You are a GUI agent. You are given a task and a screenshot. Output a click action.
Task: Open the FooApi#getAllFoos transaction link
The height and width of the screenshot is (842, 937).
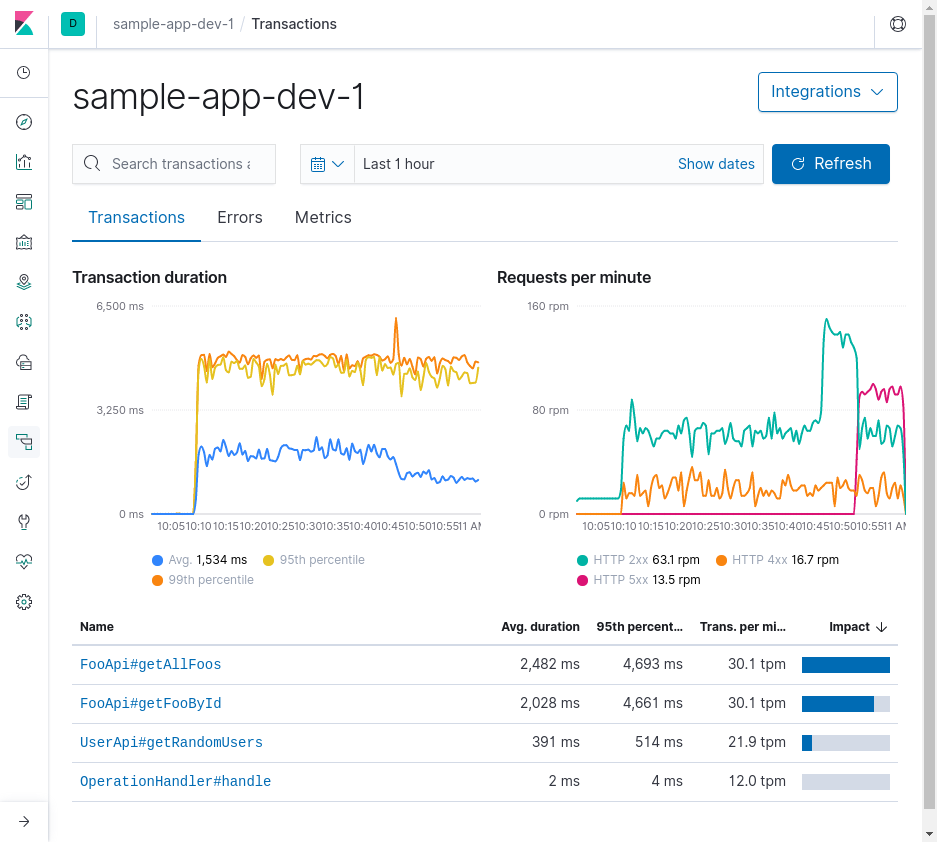point(151,665)
